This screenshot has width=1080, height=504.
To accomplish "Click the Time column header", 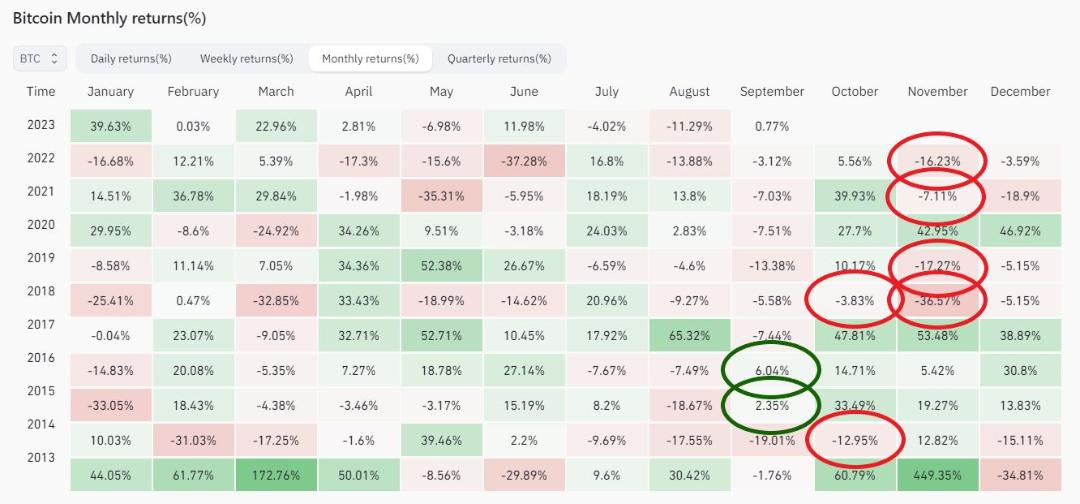I will (x=41, y=91).
